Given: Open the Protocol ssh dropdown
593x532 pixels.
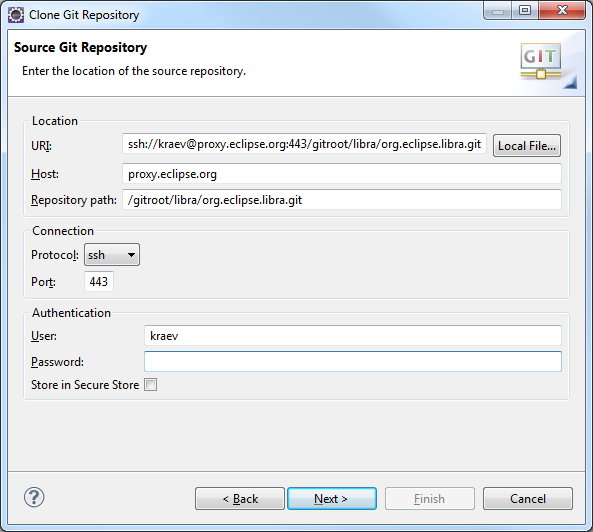Looking at the screenshot, I should pyautogui.click(x=112, y=255).
